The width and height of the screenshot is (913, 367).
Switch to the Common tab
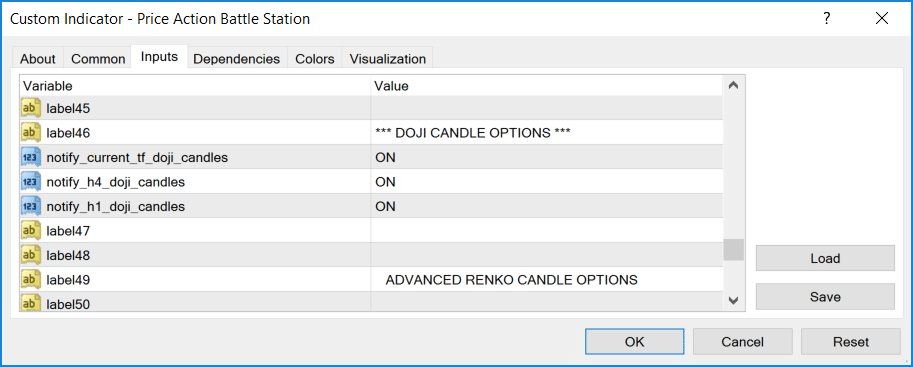[98, 59]
